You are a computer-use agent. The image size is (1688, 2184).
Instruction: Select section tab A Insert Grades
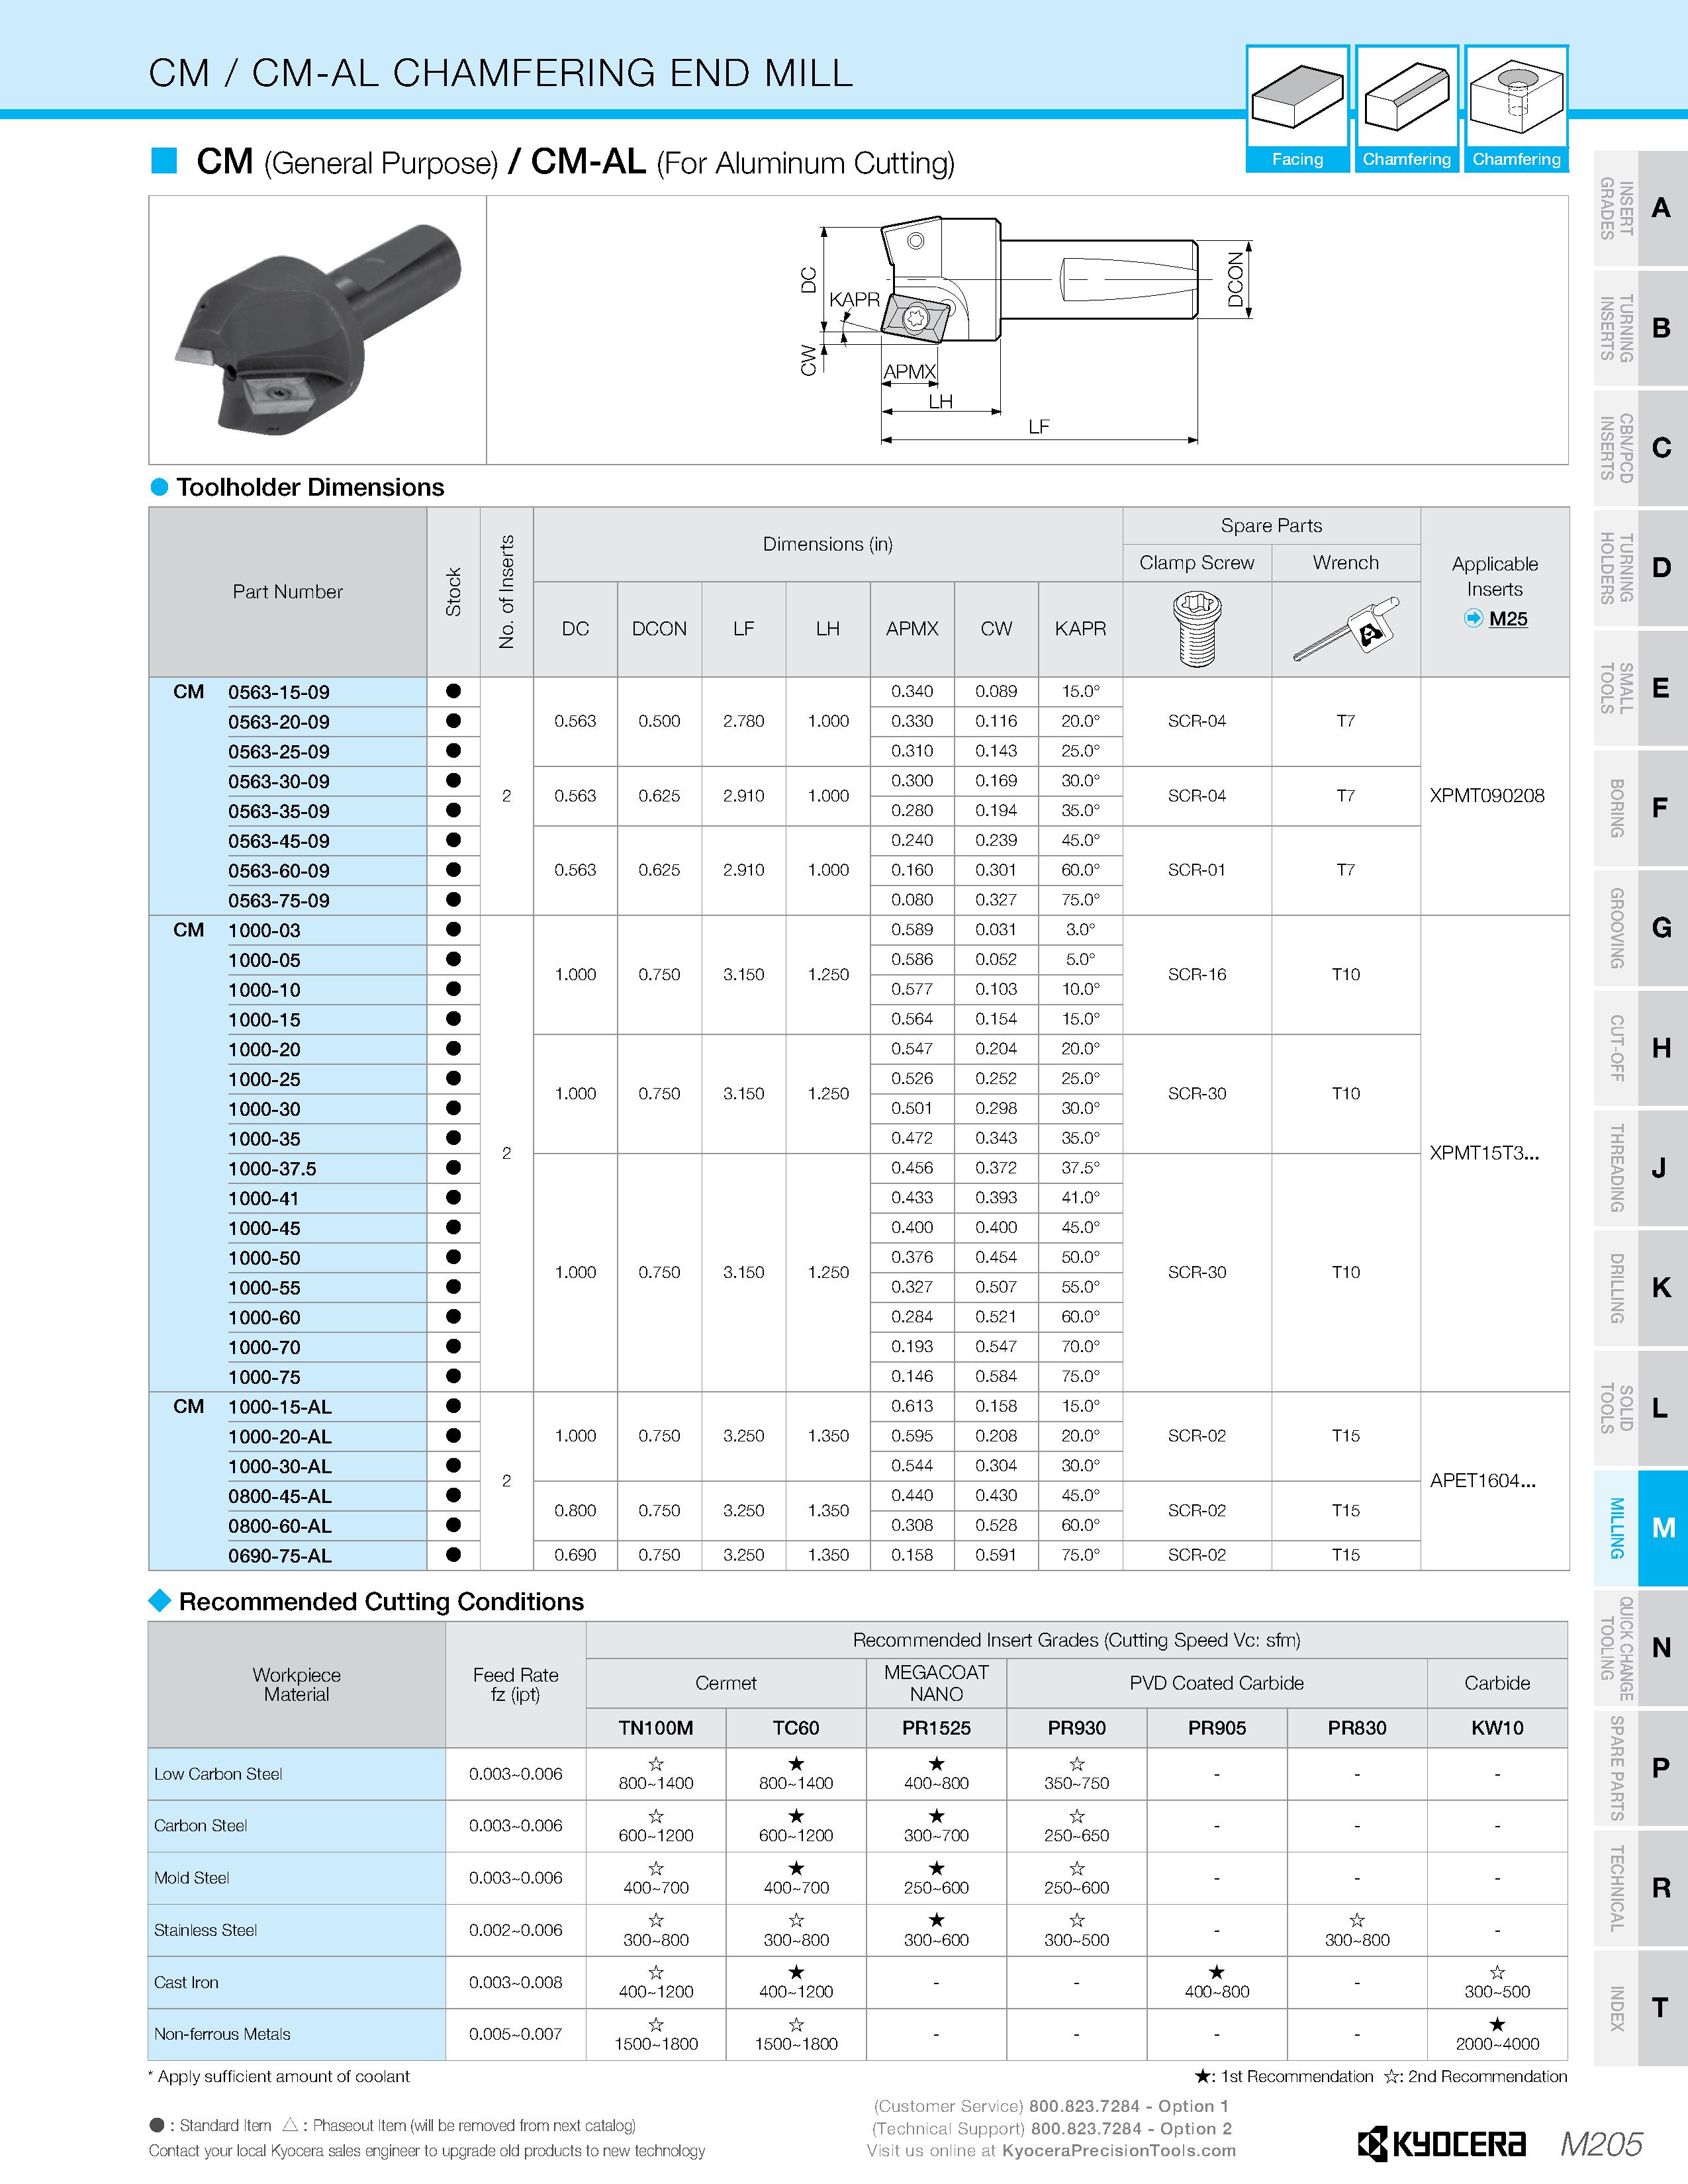tap(1640, 208)
